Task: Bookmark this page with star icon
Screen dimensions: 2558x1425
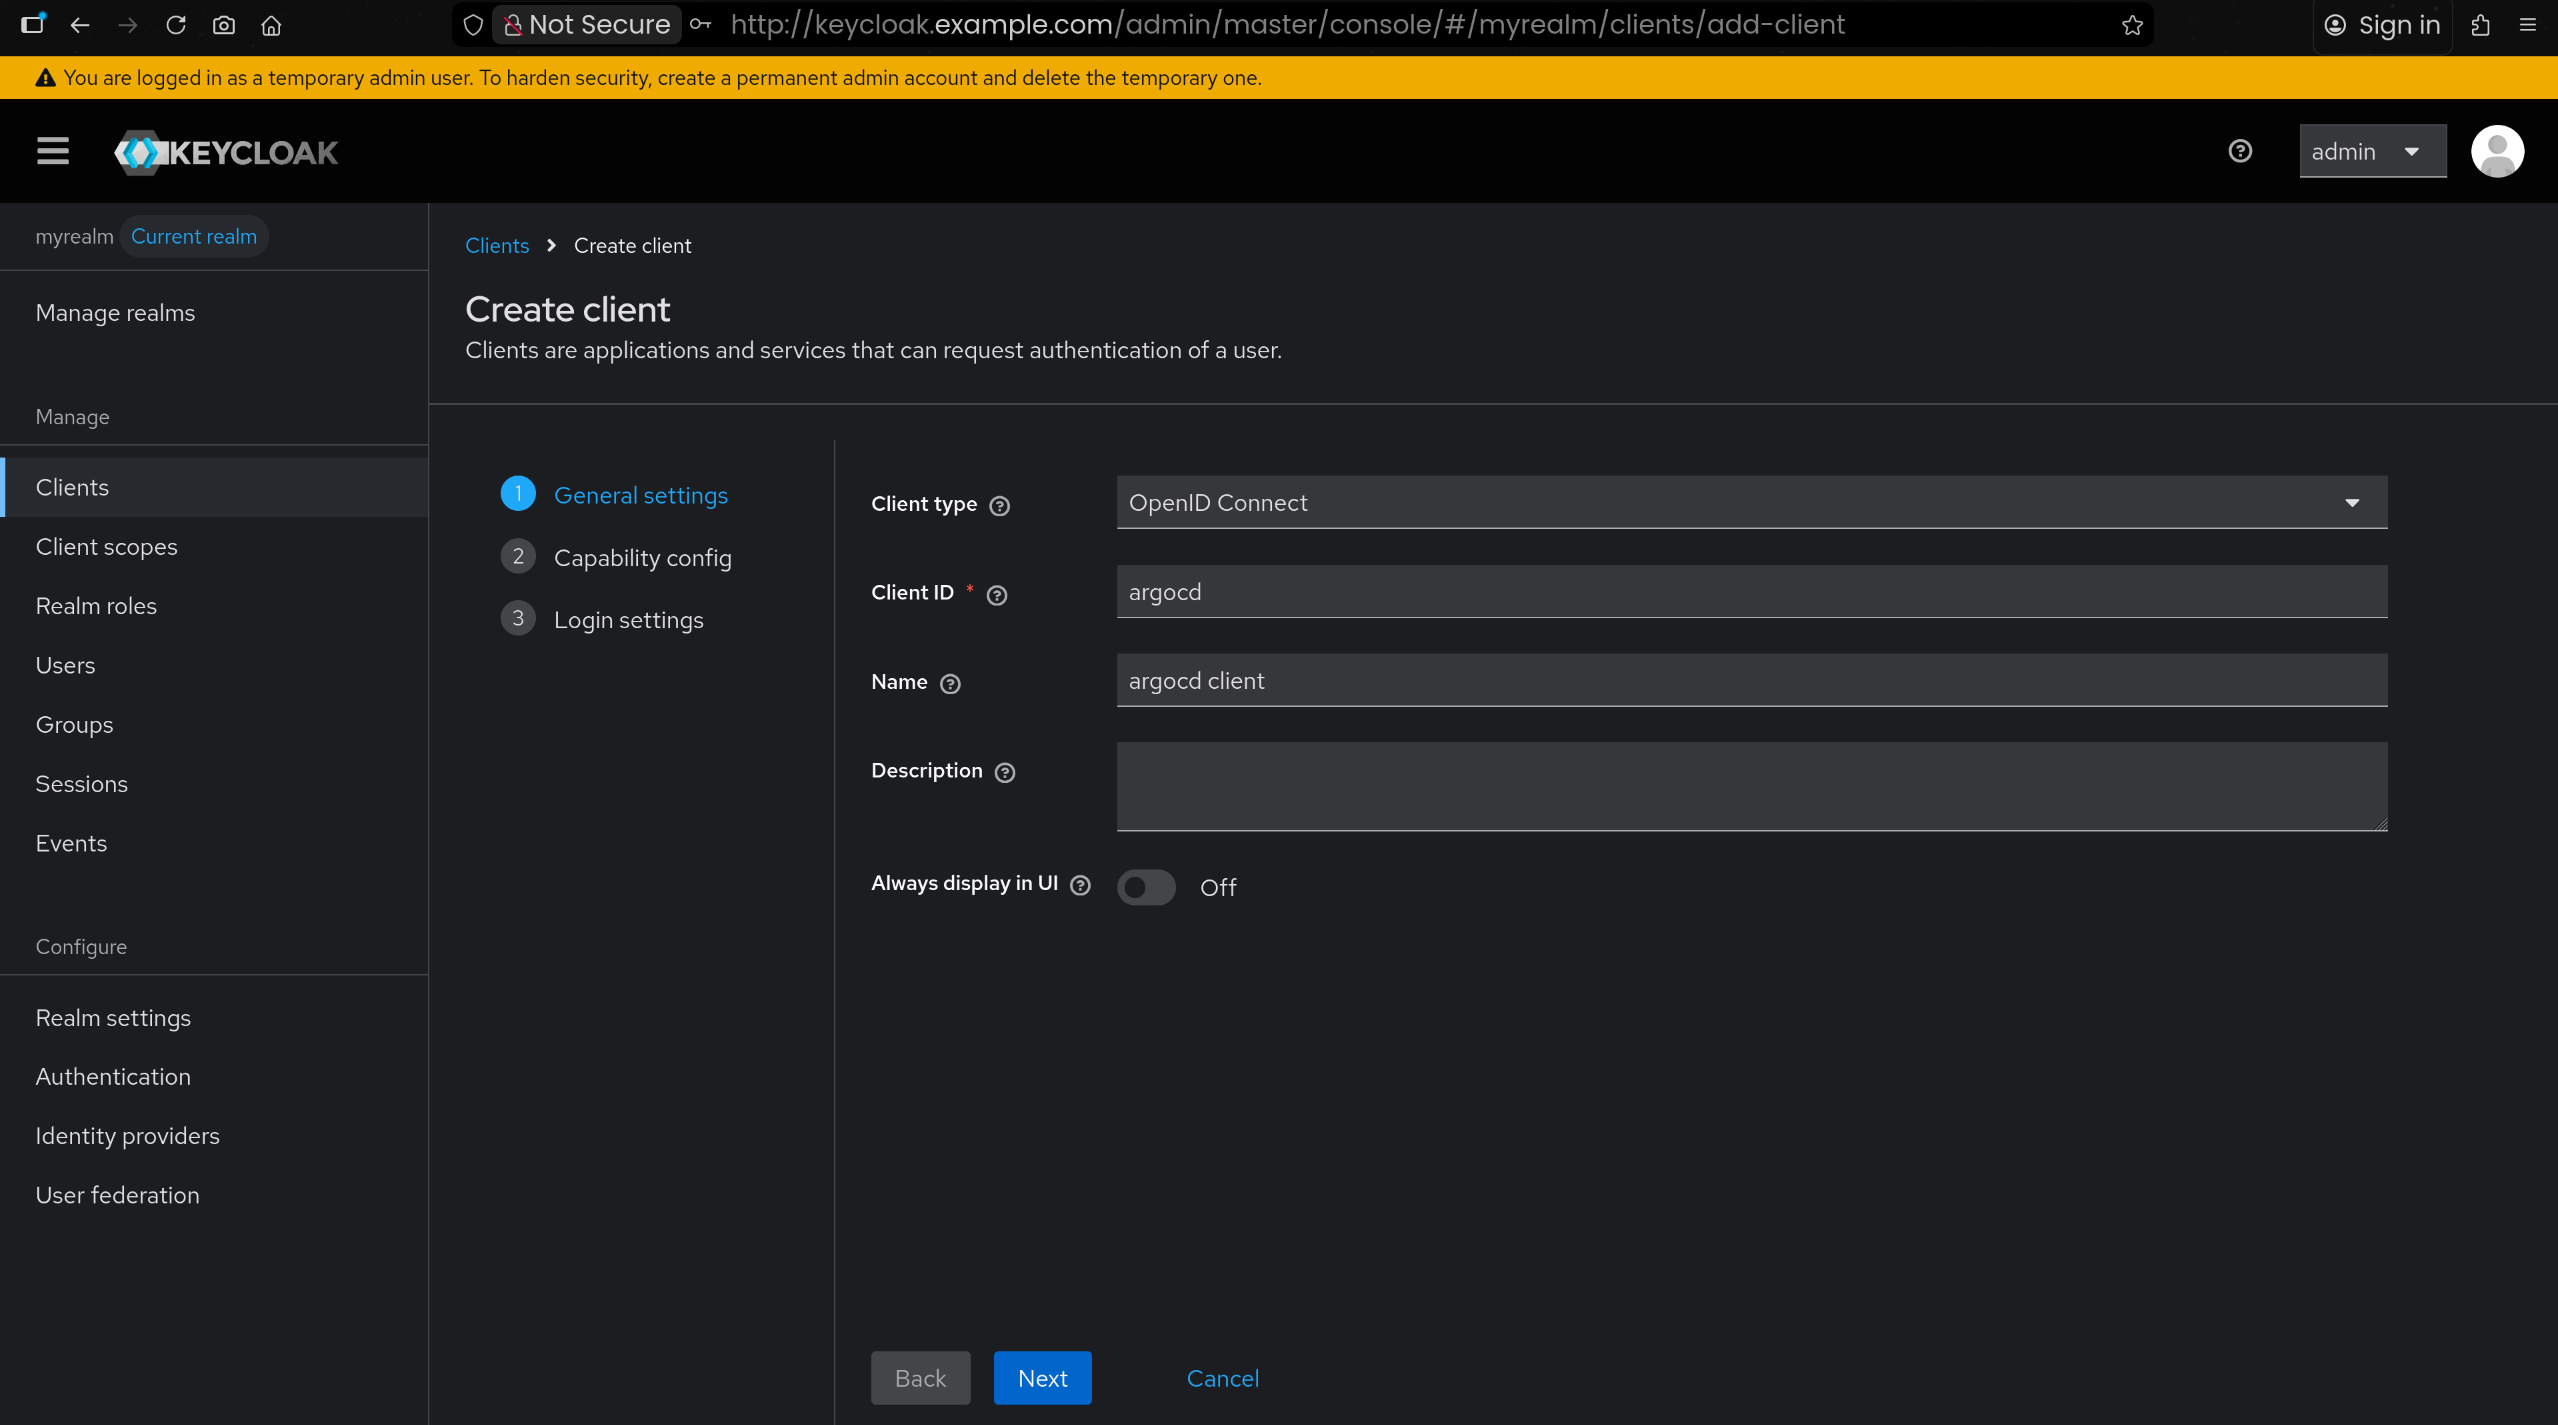Action: pos(2132,25)
